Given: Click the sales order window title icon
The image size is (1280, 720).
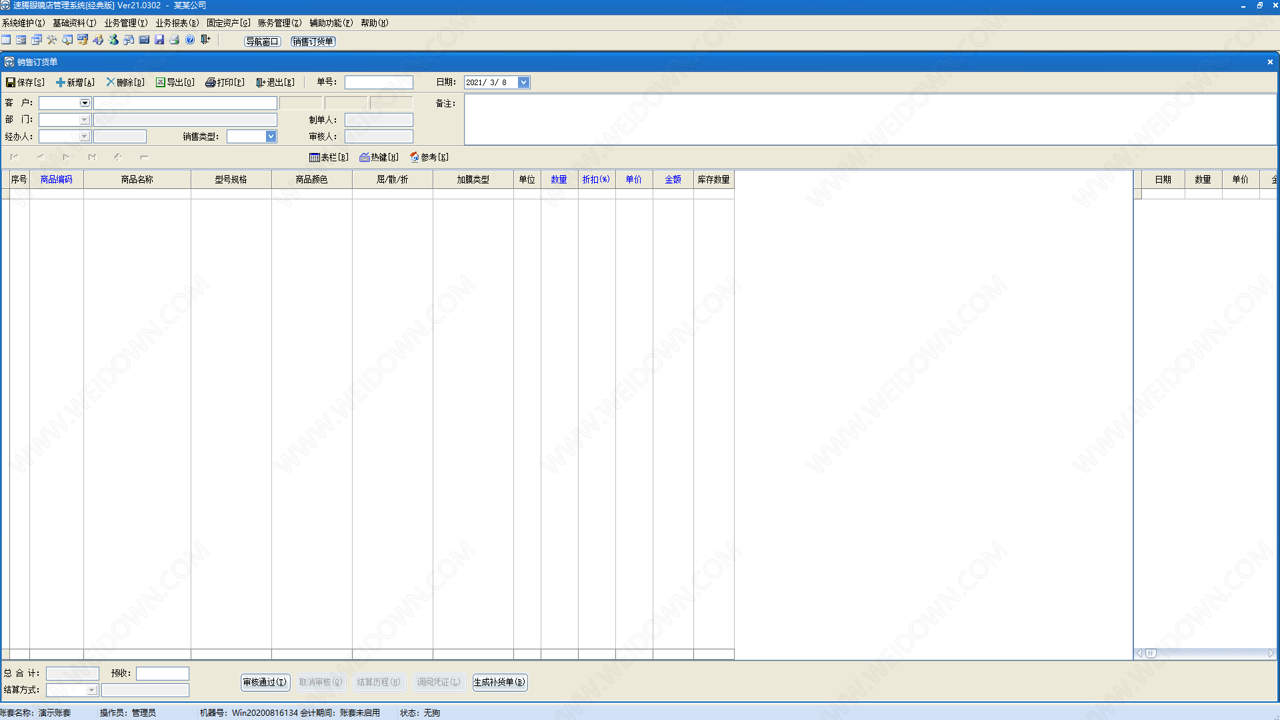Looking at the screenshot, I should 9,62.
